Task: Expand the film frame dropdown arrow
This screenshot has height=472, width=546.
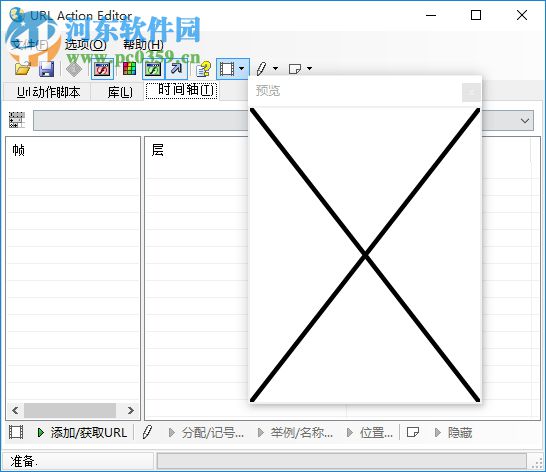Action: (242, 69)
